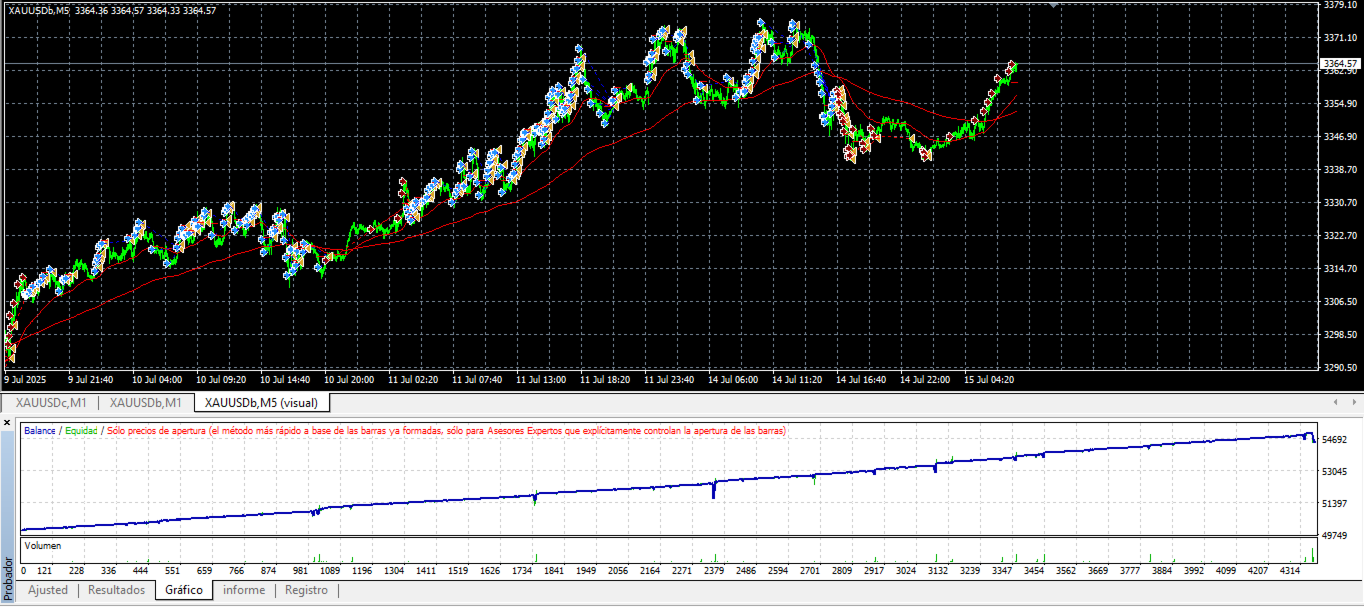Open the Ajusted tester tab
Viewport: 1364px width, 607px height.
[x=48, y=590]
